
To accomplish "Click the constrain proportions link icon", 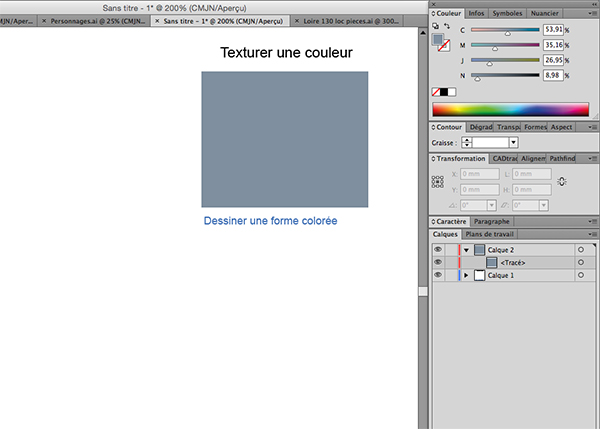I will point(562,181).
